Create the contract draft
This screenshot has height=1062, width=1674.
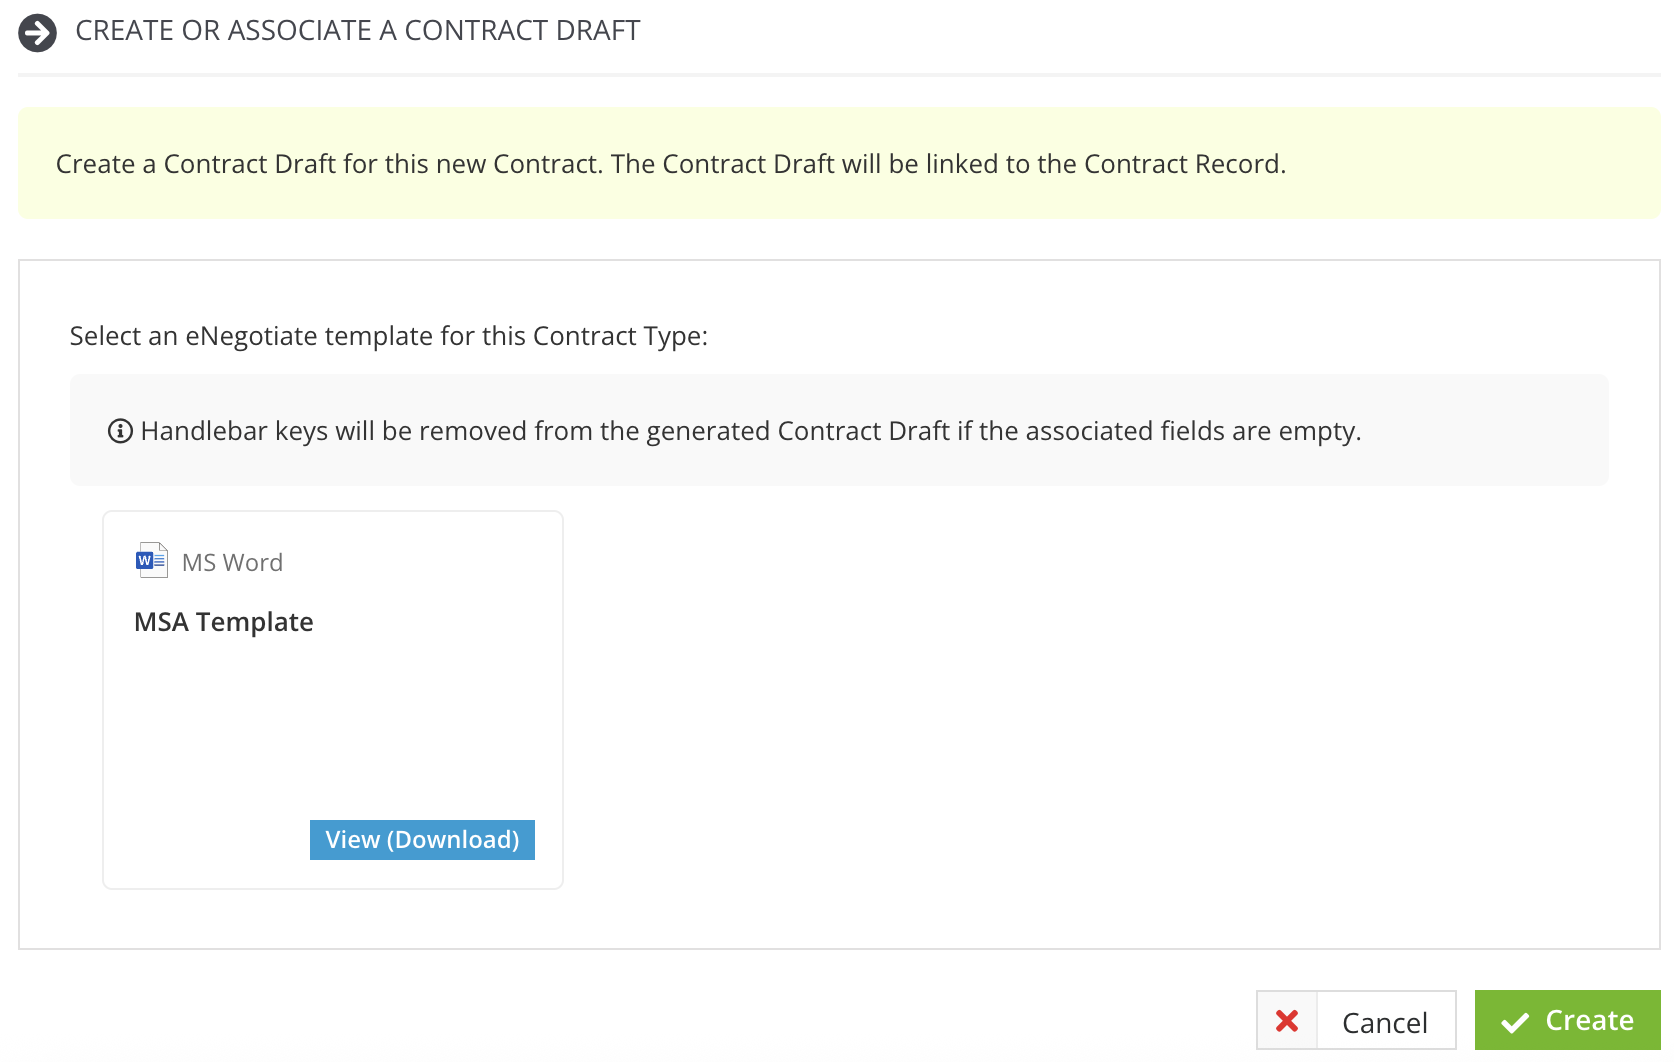pyautogui.click(x=1567, y=1021)
